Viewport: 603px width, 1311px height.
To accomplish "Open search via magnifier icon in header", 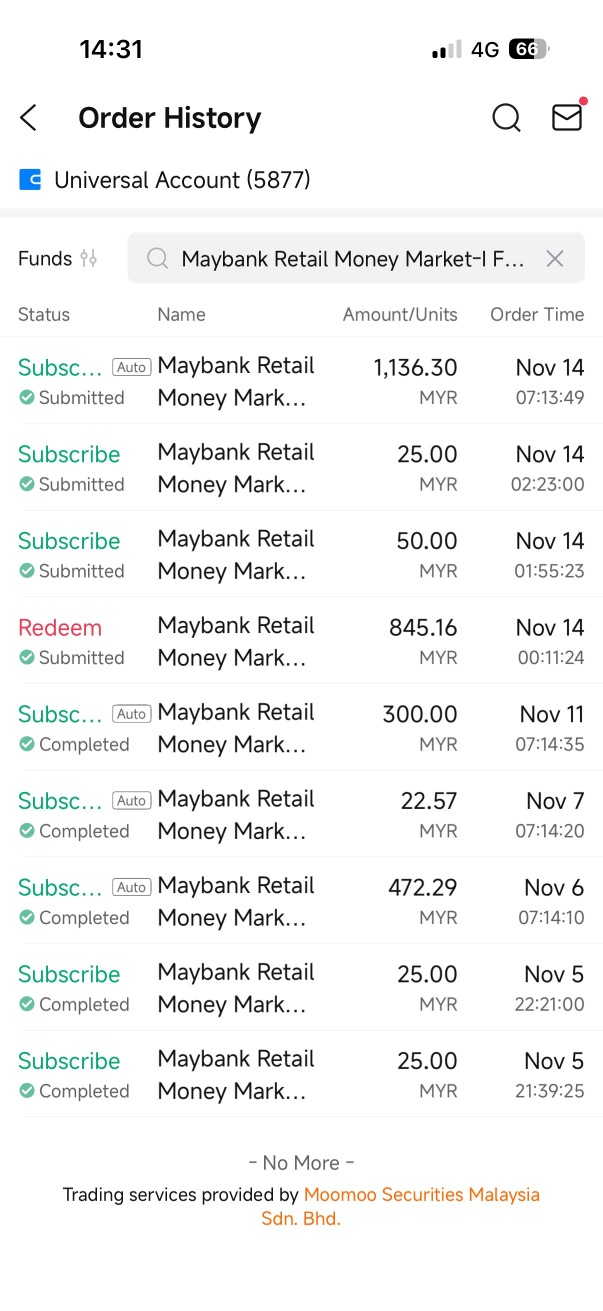I will point(507,118).
